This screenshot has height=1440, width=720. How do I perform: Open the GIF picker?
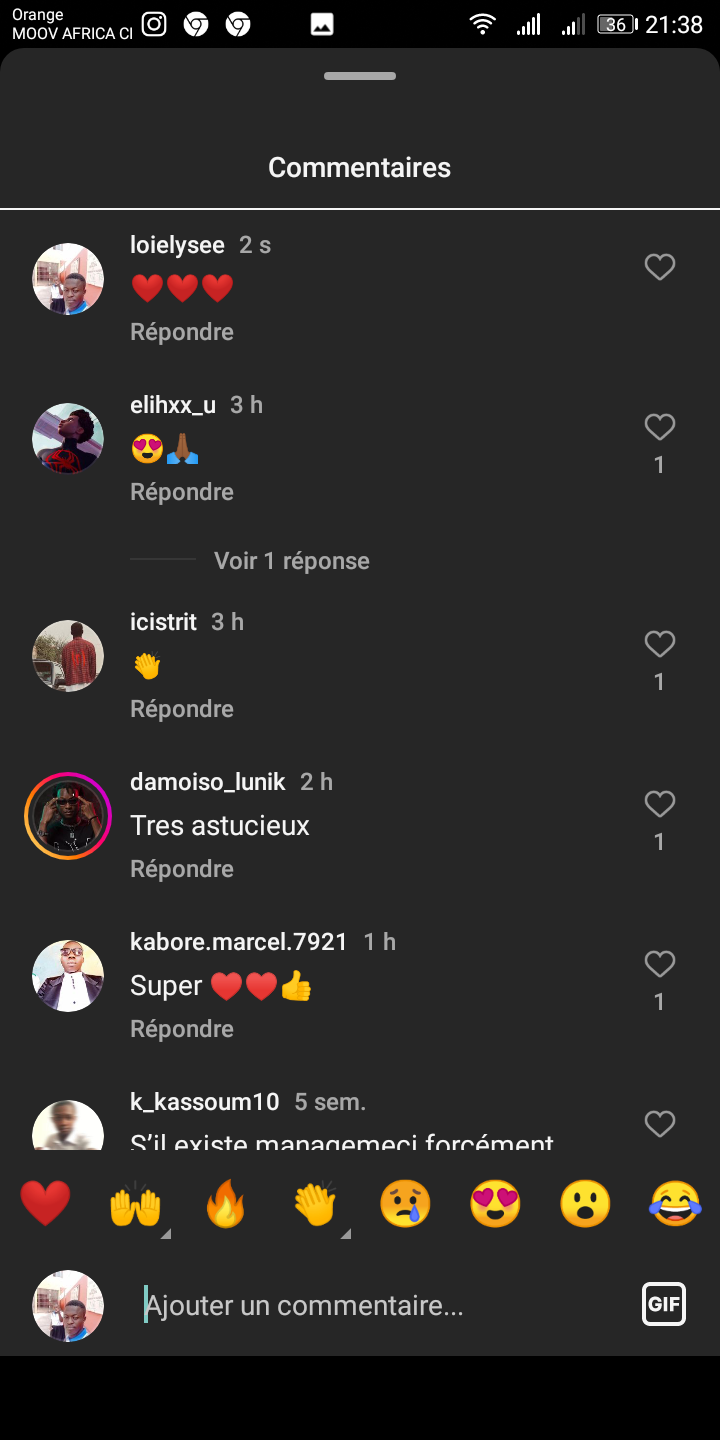point(664,1304)
